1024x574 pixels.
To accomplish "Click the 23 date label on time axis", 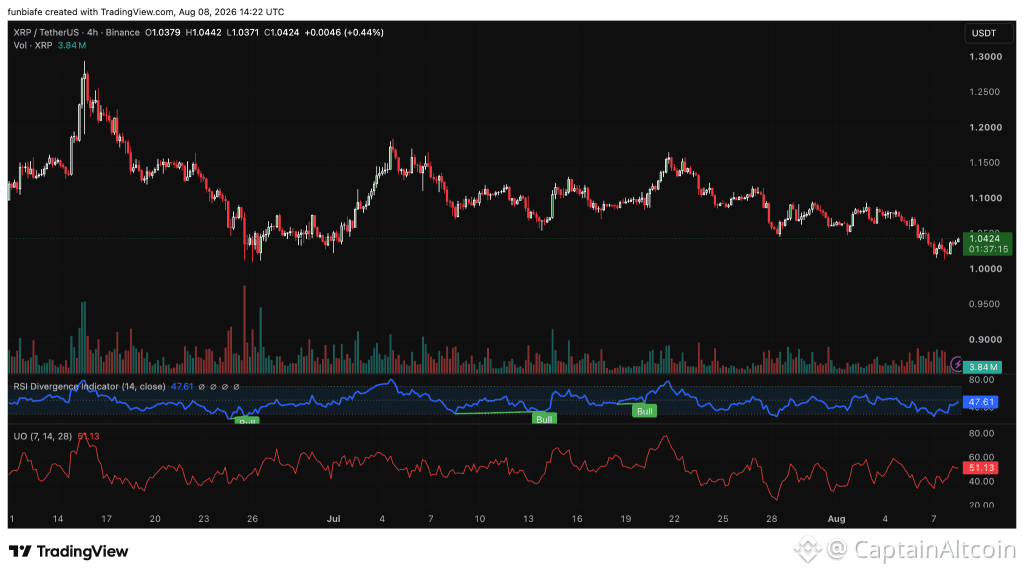I will coord(204,519).
